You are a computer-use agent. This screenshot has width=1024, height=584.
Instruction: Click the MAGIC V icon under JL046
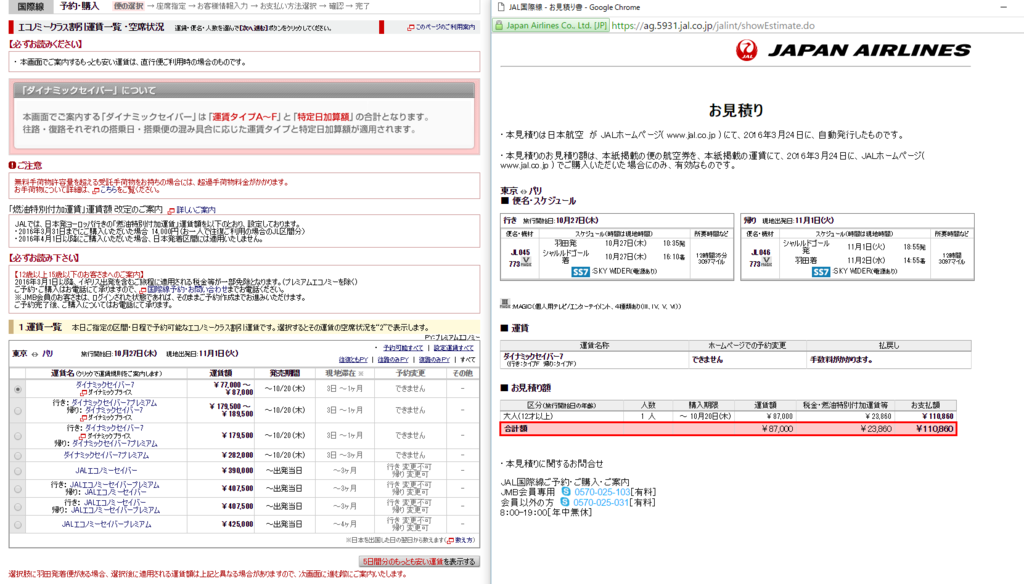pos(767,262)
